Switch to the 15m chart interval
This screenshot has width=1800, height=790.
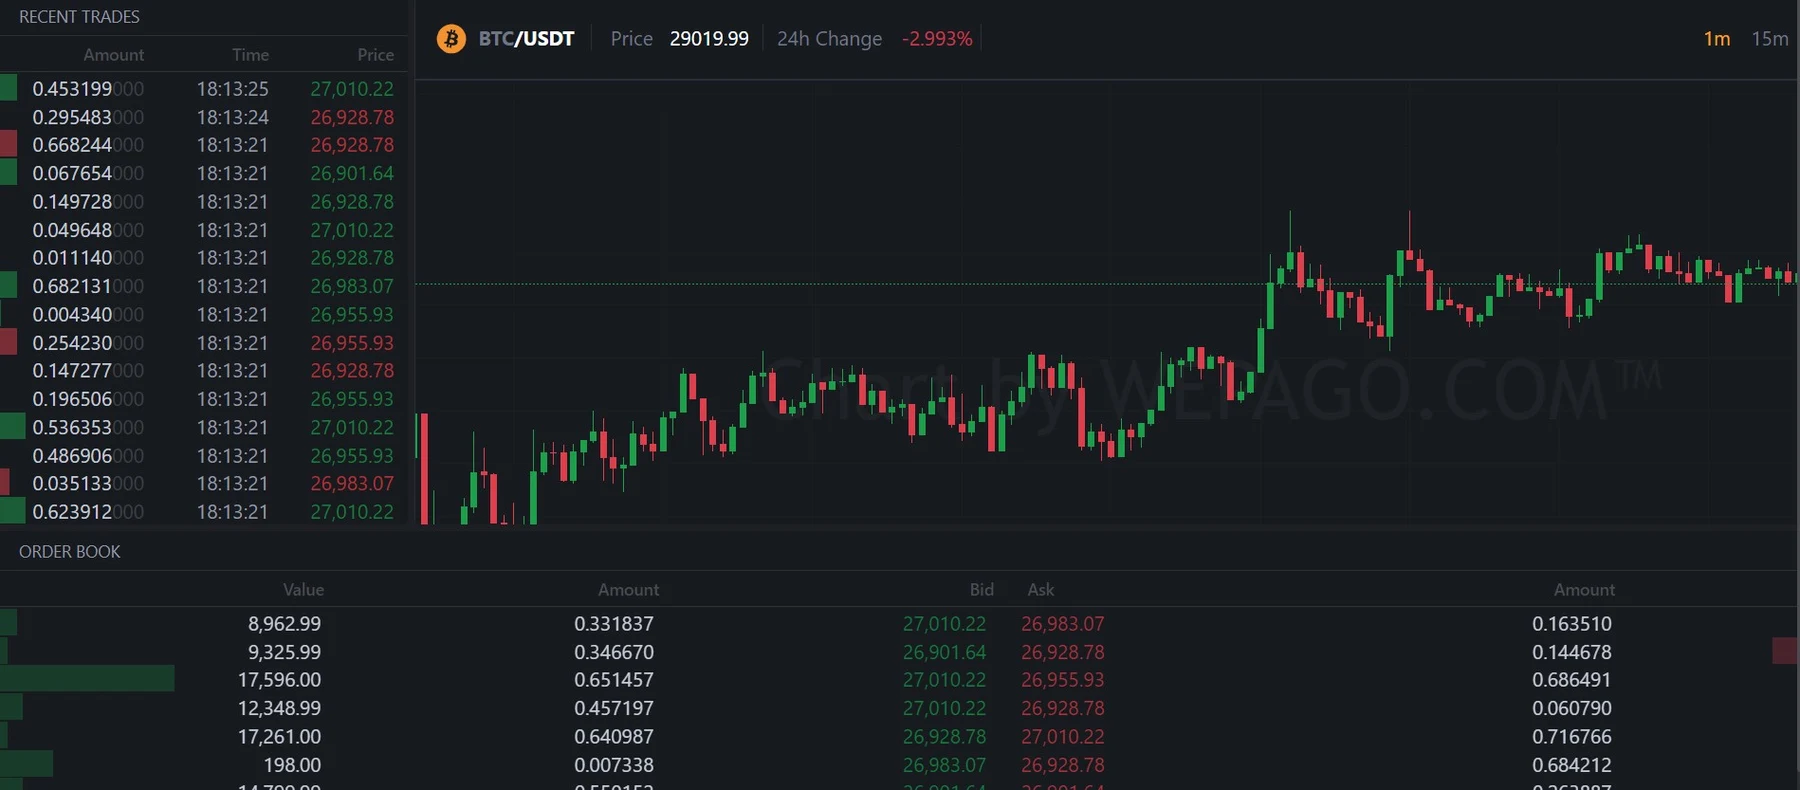tap(1769, 39)
